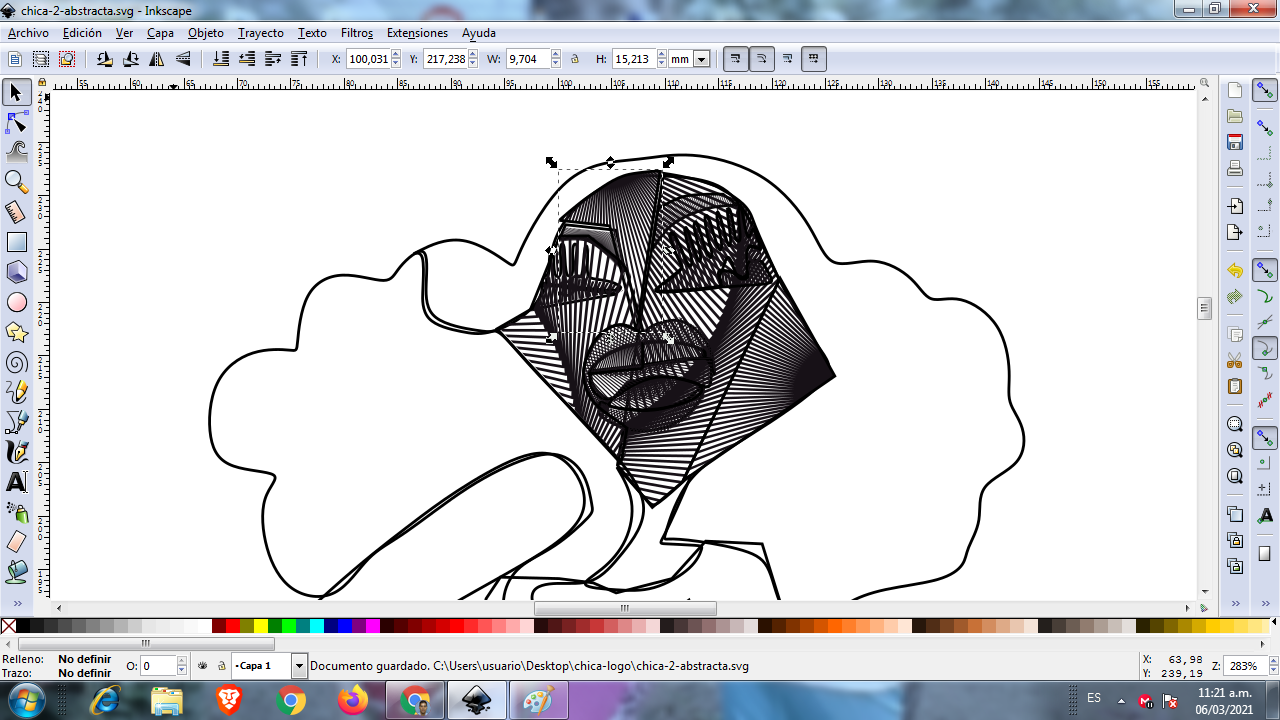This screenshot has width=1280, height=720.
Task: Click width W stepper arrows
Action: click(x=555, y=59)
